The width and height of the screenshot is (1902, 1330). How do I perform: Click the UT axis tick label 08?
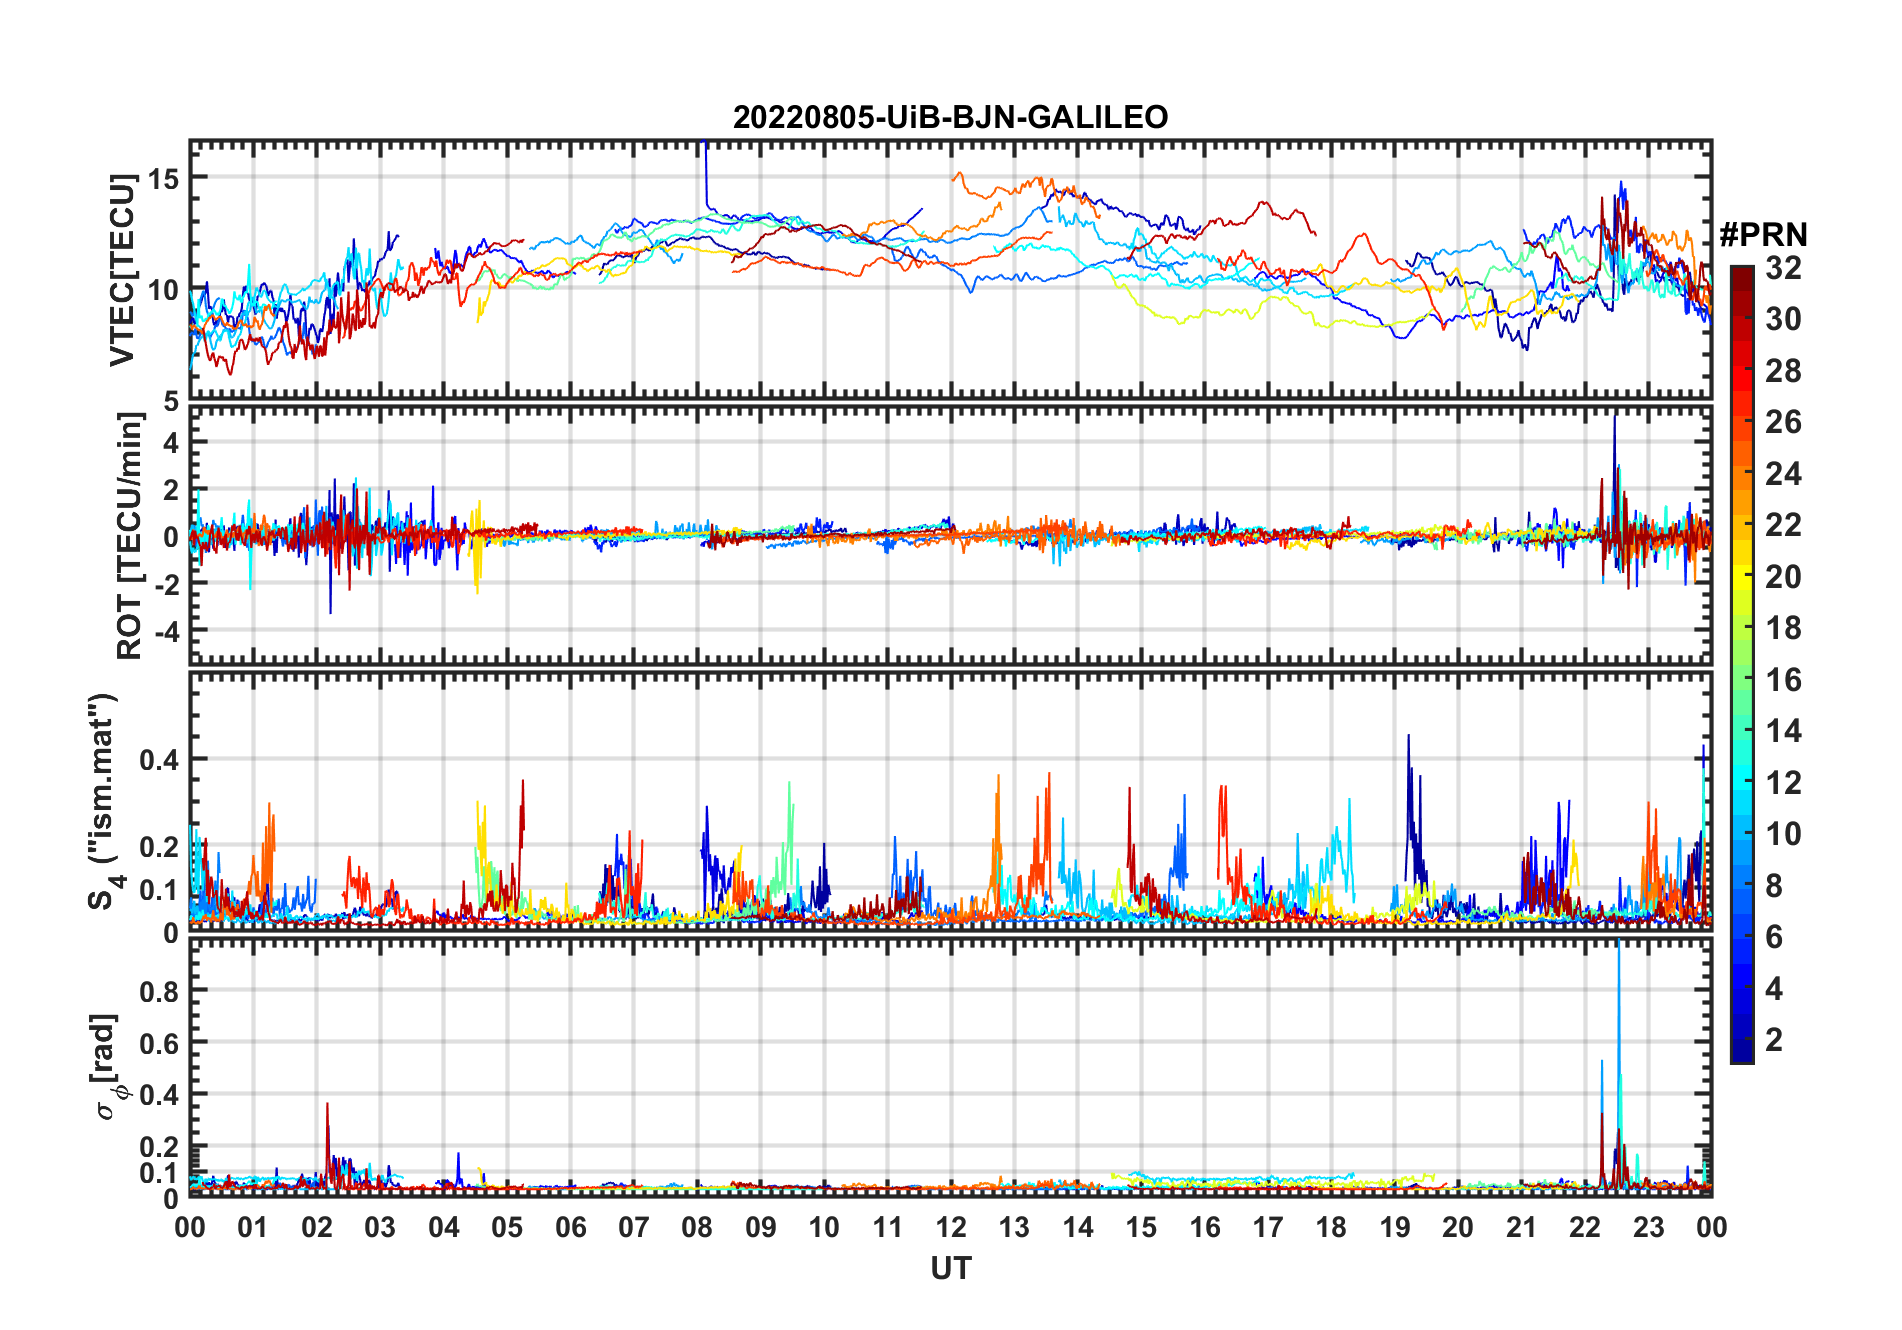click(x=697, y=1228)
